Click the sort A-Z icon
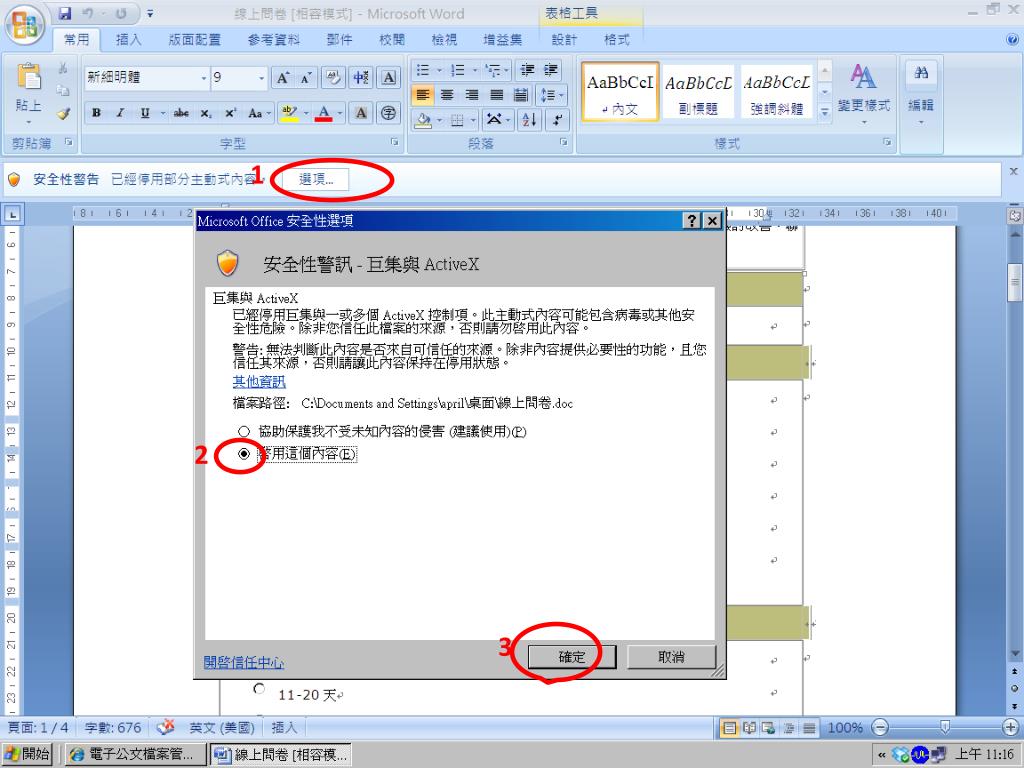The width and height of the screenshot is (1024, 768). [529, 120]
